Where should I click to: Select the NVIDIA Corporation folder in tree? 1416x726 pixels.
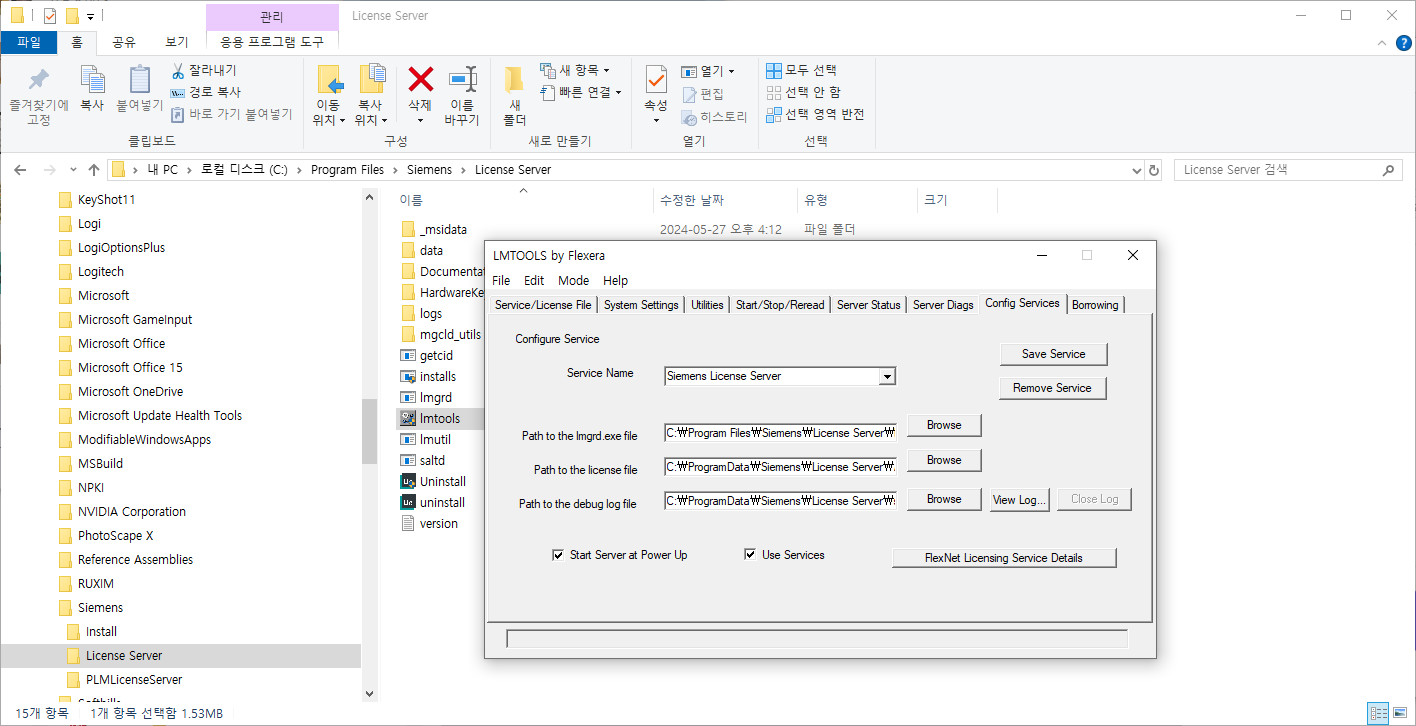(132, 512)
